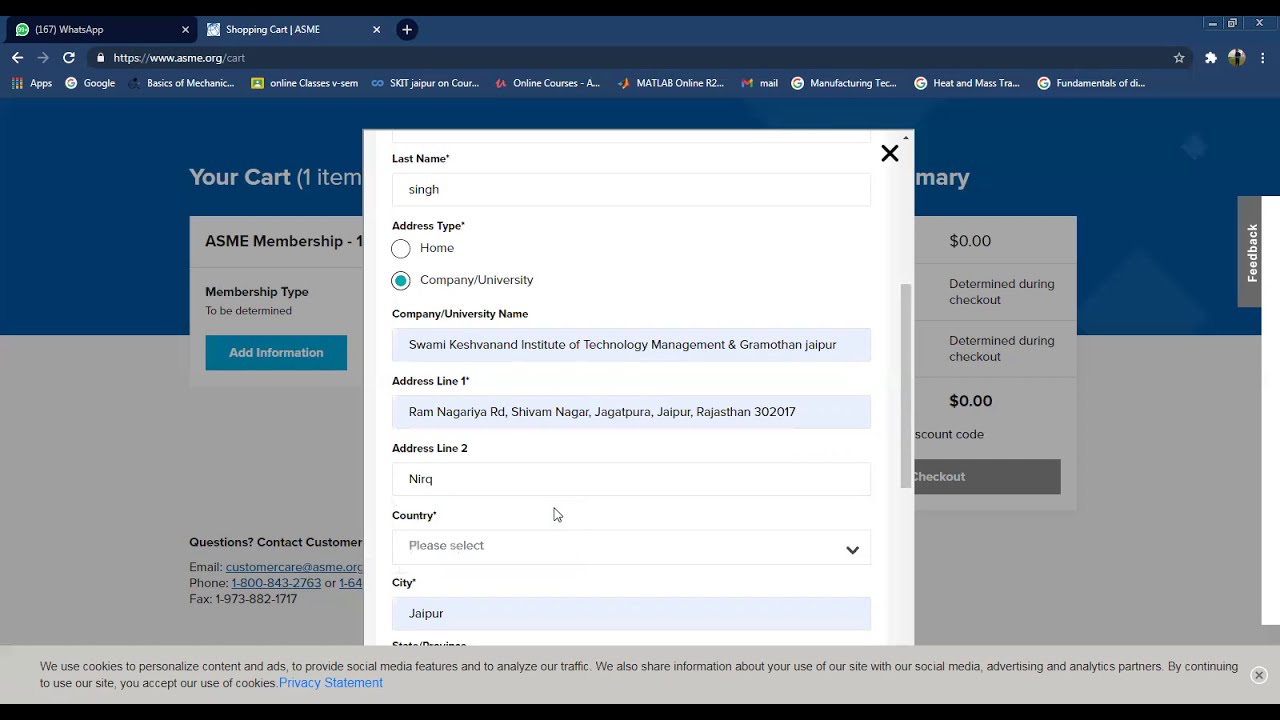Click the Address Line 2 field containing Nirq
The height and width of the screenshot is (720, 1280).
(x=631, y=479)
